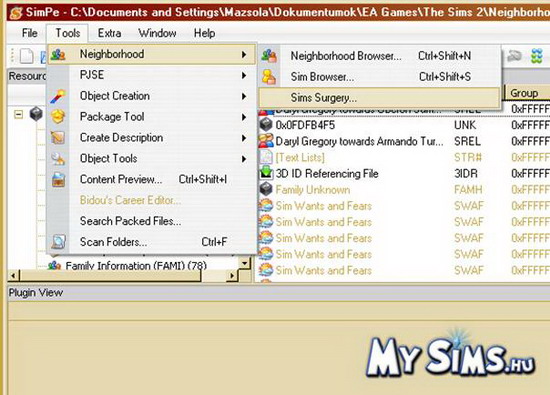The height and width of the screenshot is (395, 550).
Task: Select the Family Information (FAMI) tree item
Action: point(136,266)
